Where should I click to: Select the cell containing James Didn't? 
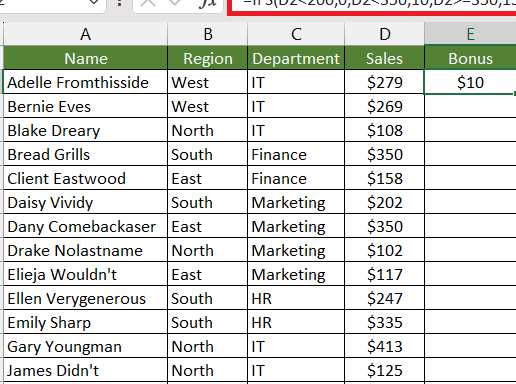tap(85, 370)
